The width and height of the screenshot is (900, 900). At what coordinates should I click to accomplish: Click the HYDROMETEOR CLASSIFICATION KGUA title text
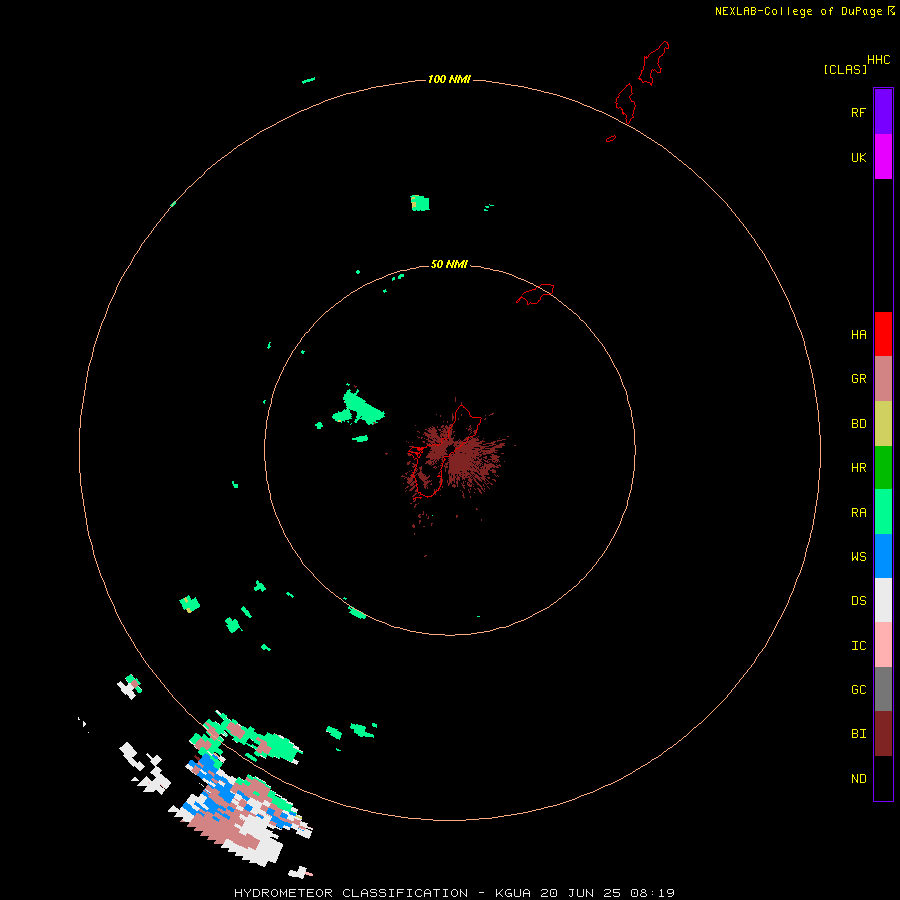(454, 893)
